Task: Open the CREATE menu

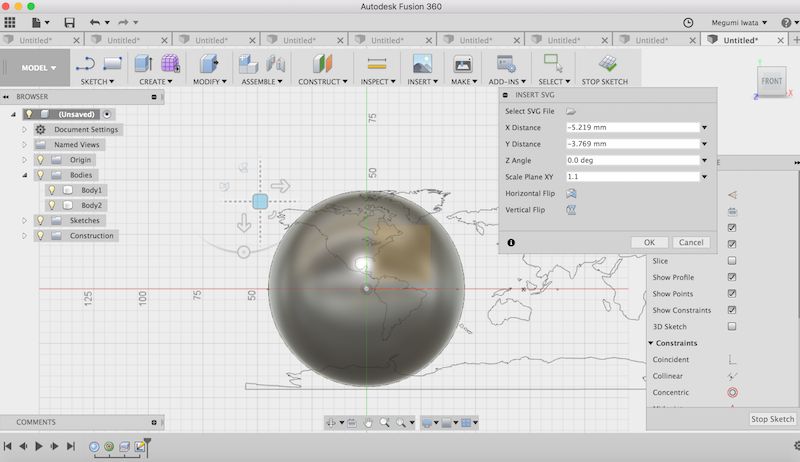Action: pos(156,82)
